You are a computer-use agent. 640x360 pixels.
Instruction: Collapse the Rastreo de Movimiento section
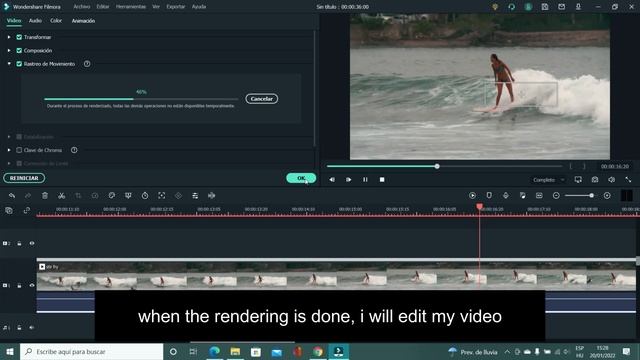[9, 64]
